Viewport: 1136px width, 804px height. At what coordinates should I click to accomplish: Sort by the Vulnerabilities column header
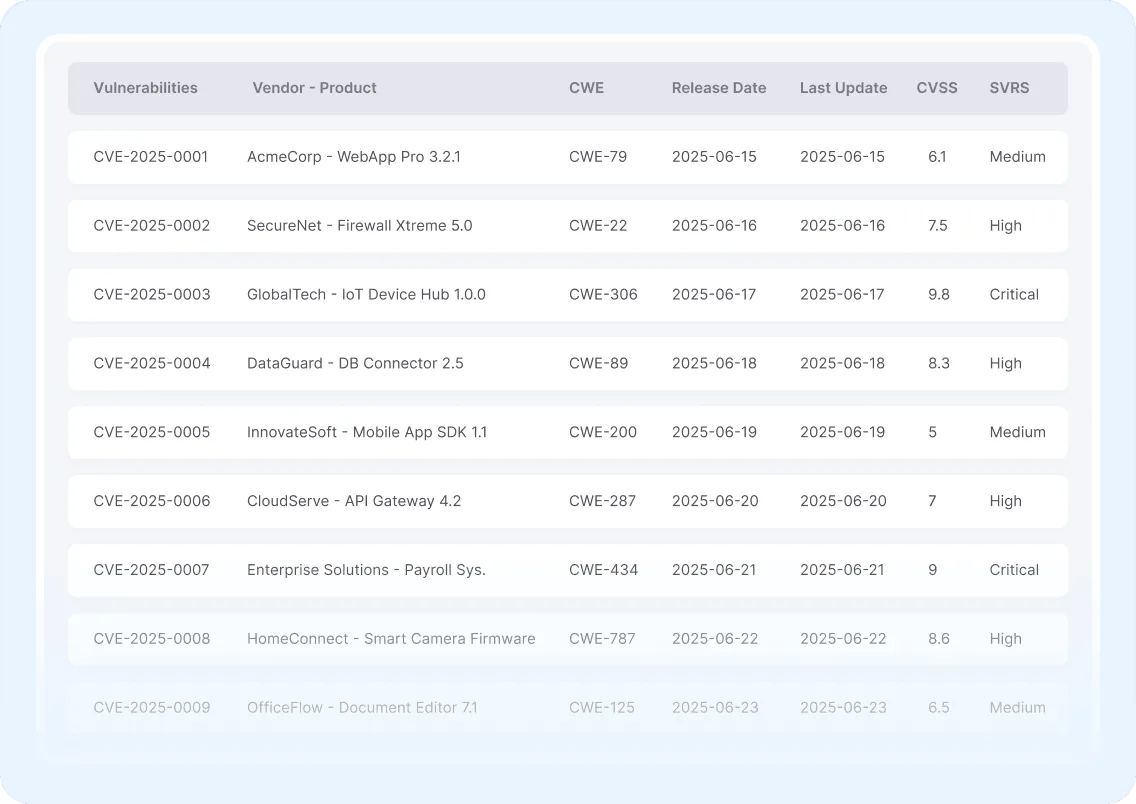click(x=145, y=88)
